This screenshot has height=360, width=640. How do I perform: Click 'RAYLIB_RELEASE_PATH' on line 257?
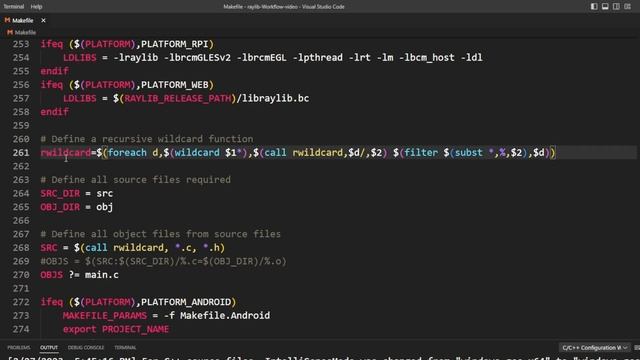pos(178,98)
